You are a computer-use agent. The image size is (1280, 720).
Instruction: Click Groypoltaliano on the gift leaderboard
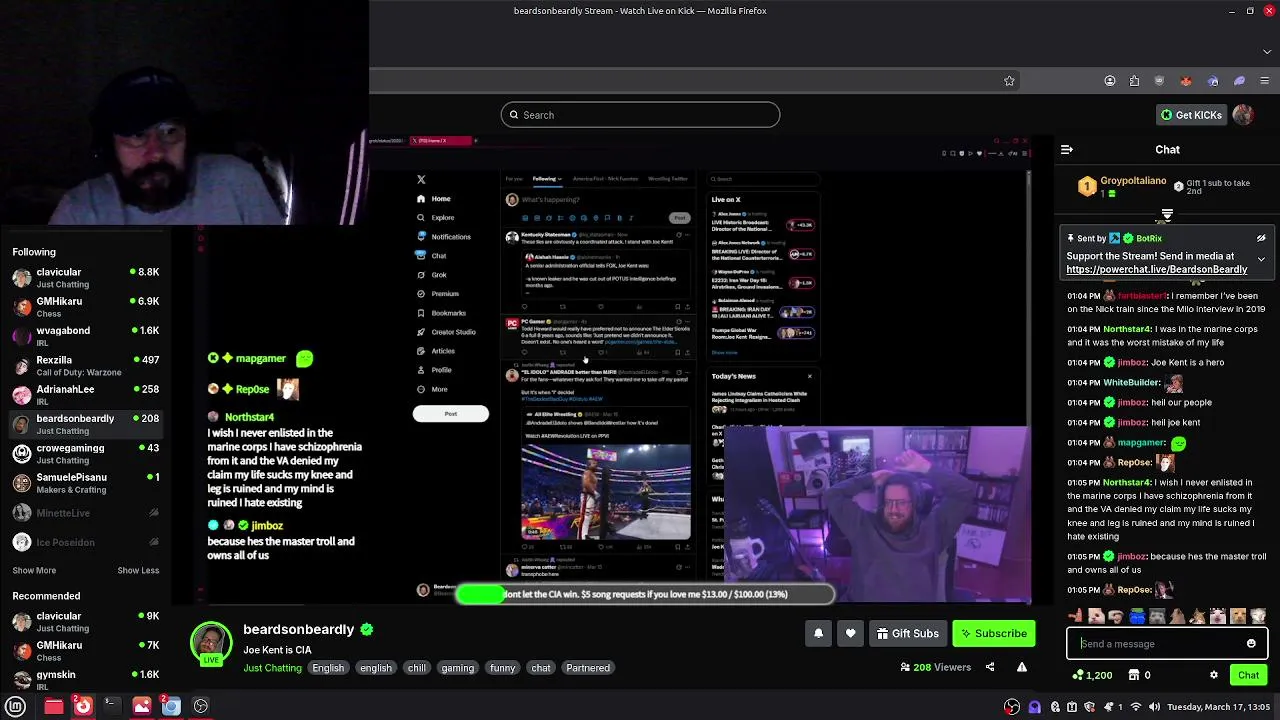click(x=1133, y=181)
